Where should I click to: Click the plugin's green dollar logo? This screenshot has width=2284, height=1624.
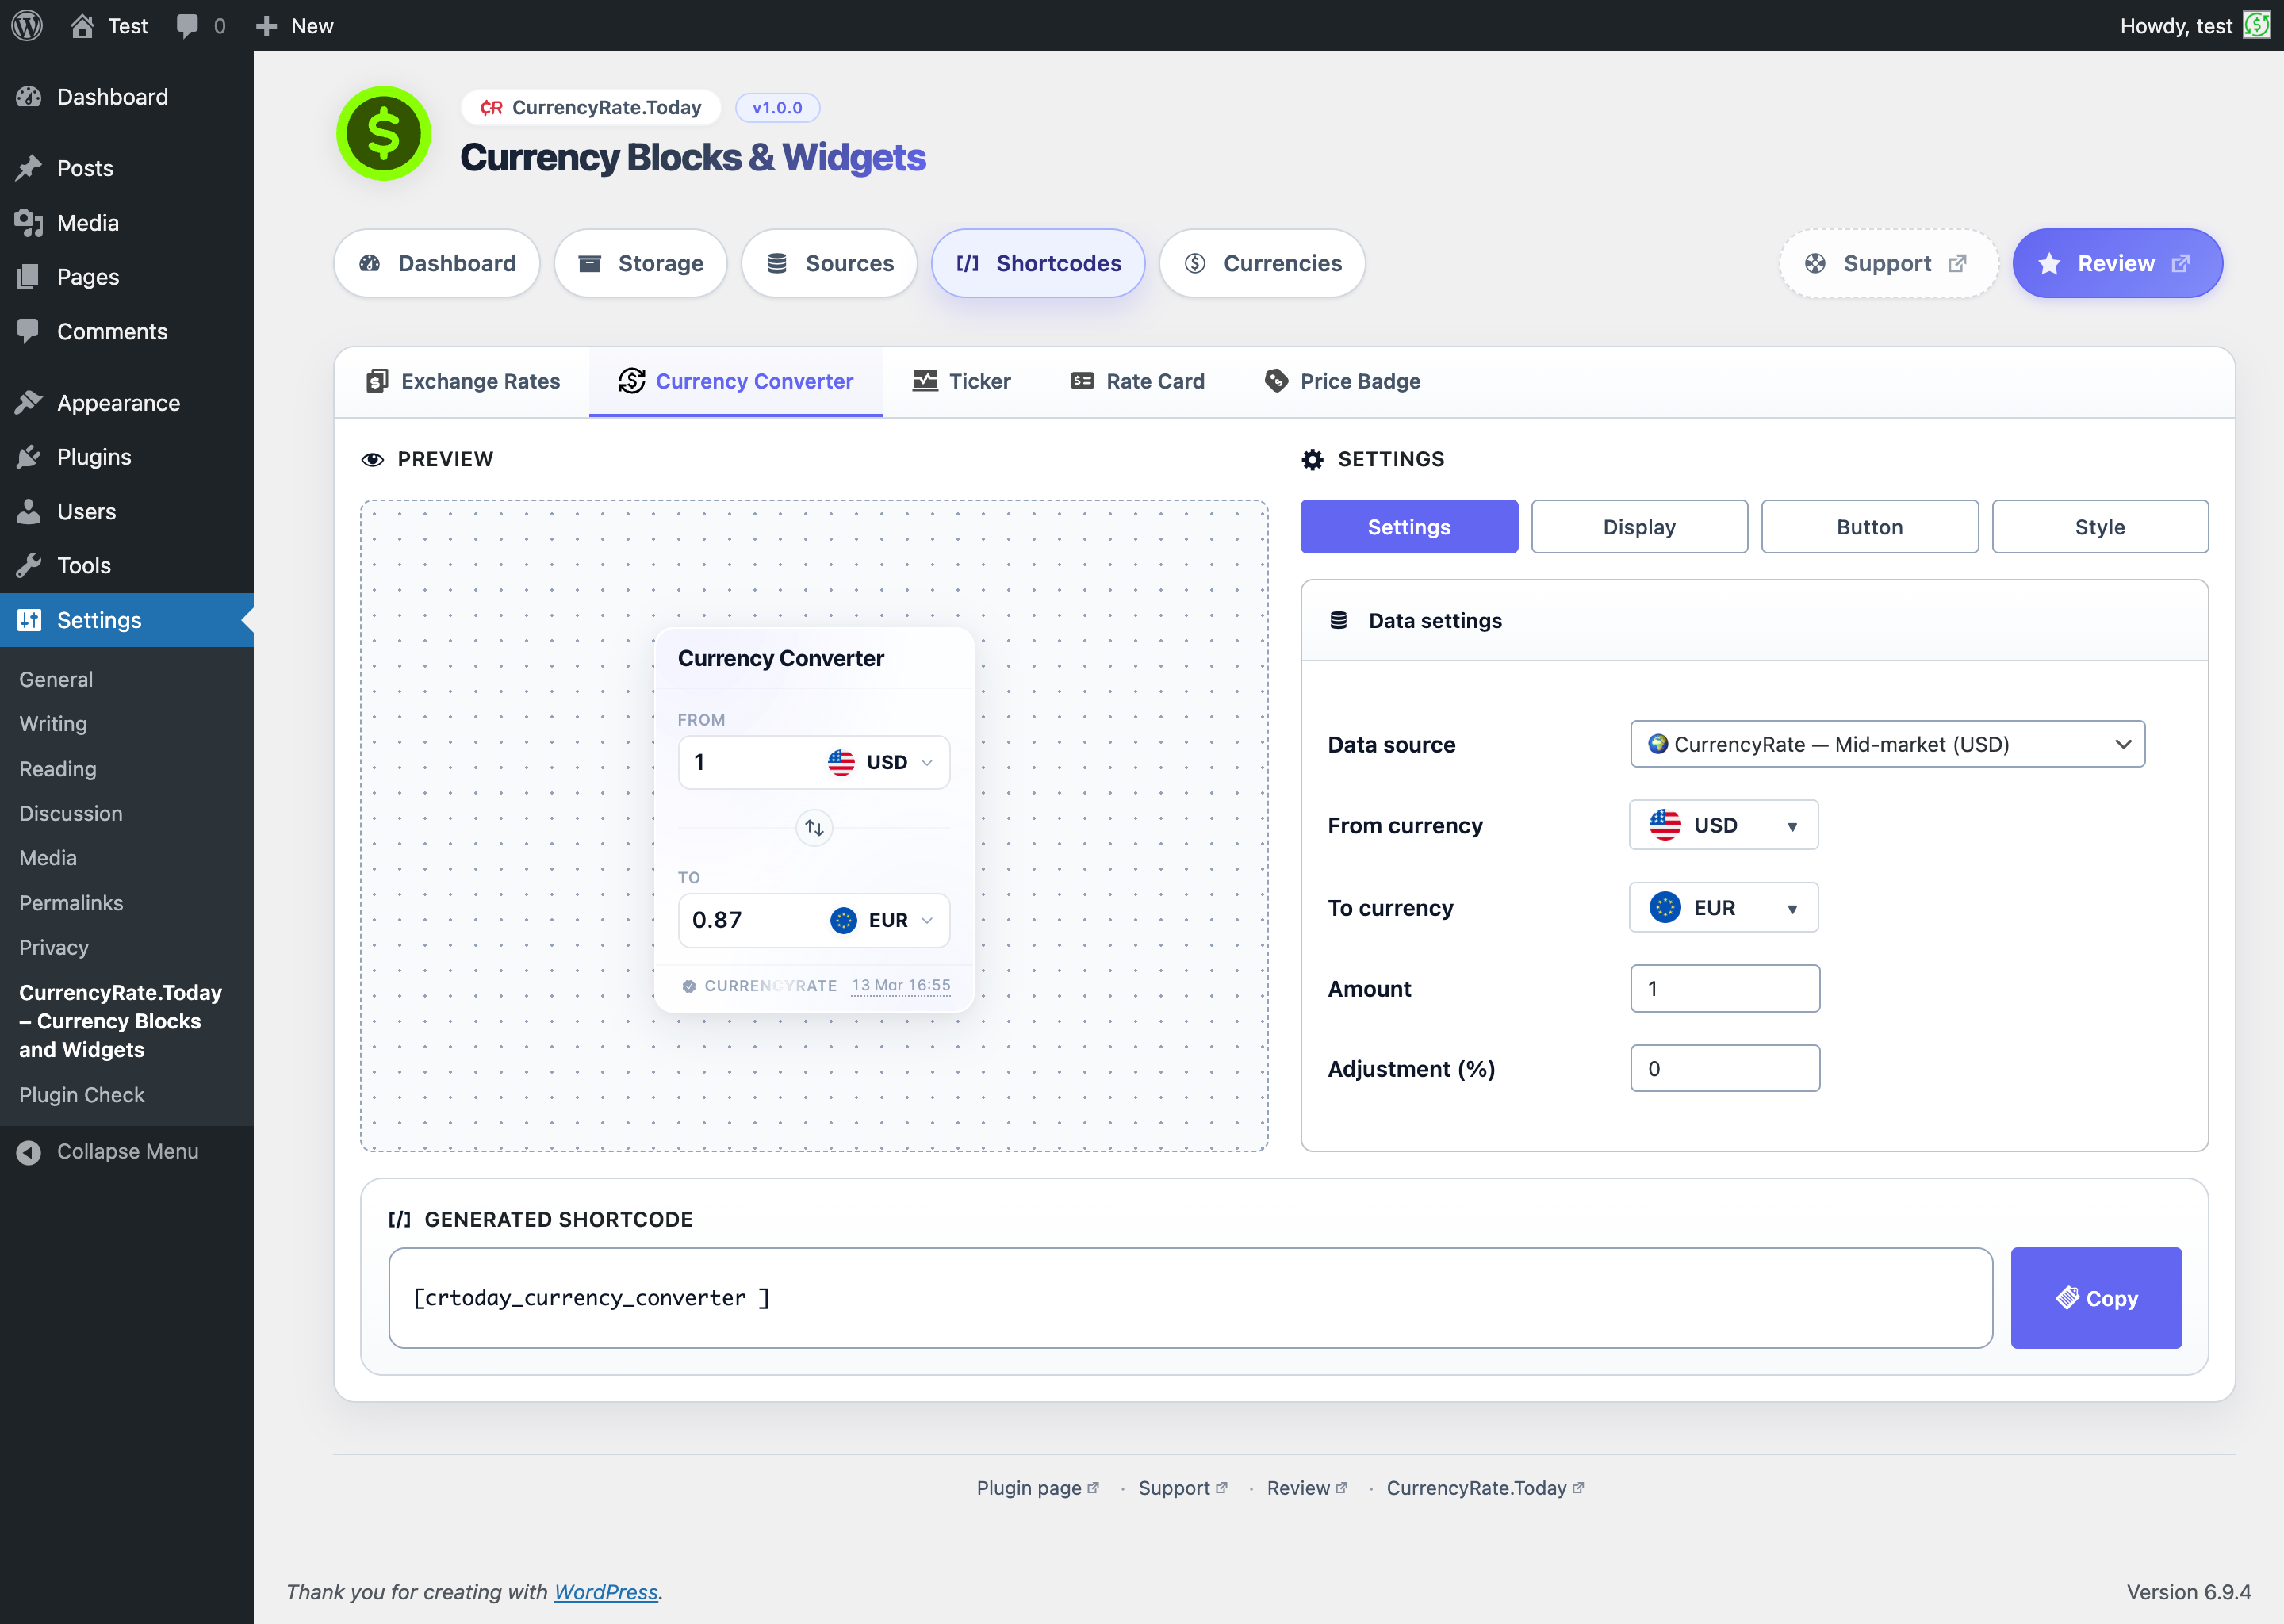tap(384, 133)
